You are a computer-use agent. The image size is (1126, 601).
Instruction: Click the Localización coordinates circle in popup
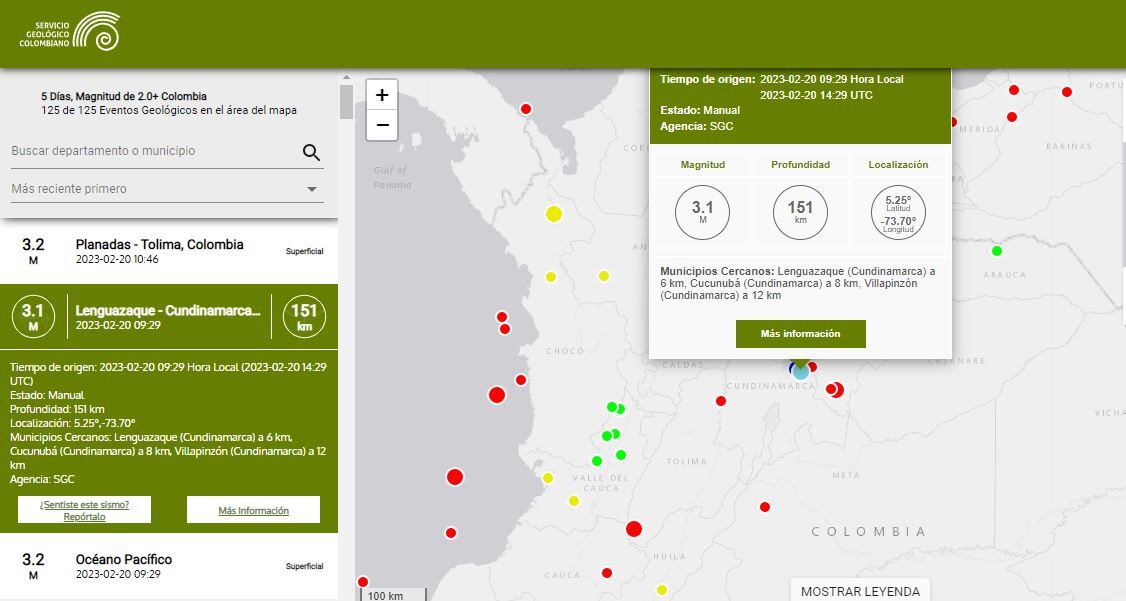coord(898,212)
